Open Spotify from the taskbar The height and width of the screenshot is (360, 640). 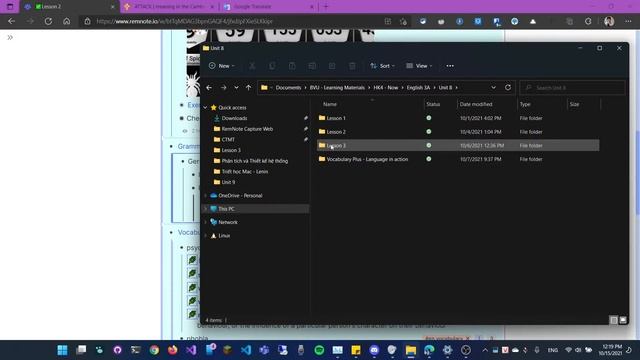(319, 350)
